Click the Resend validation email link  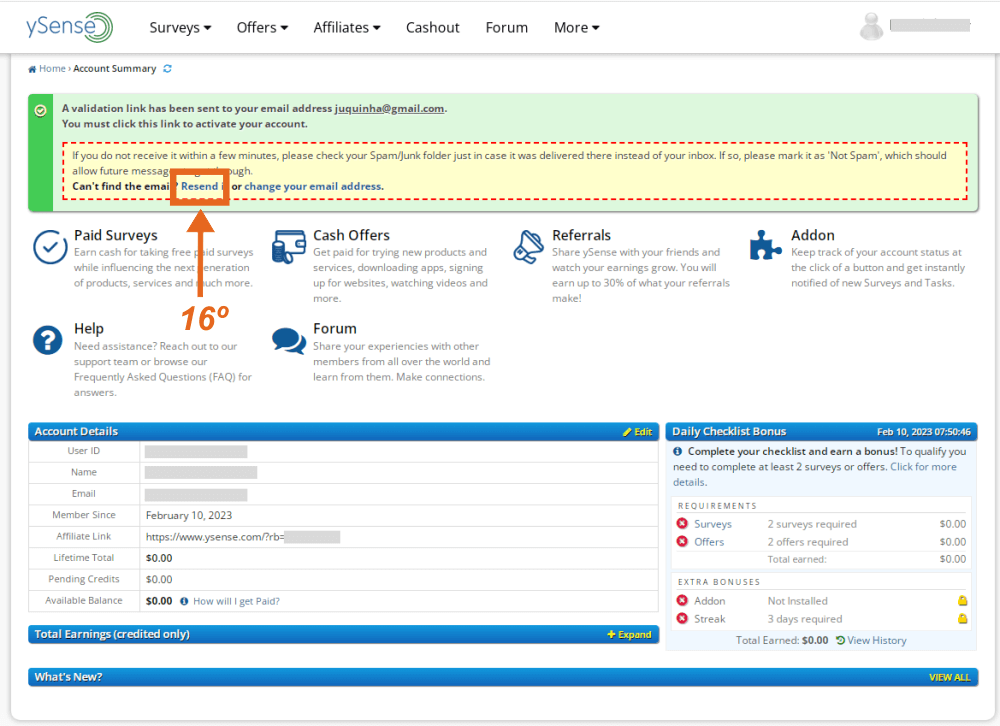coord(200,186)
